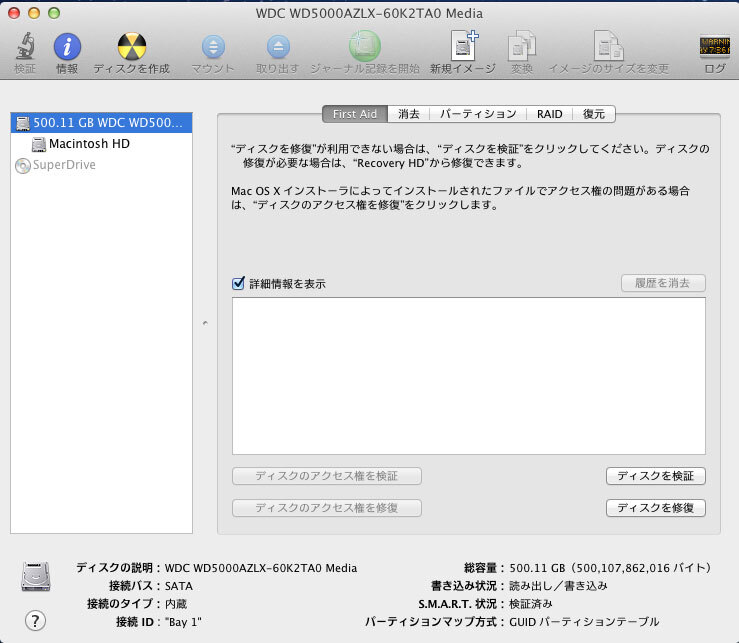Image resolution: width=739 pixels, height=643 pixels.
Task: Switch to the RAID tab
Action: 550,114
